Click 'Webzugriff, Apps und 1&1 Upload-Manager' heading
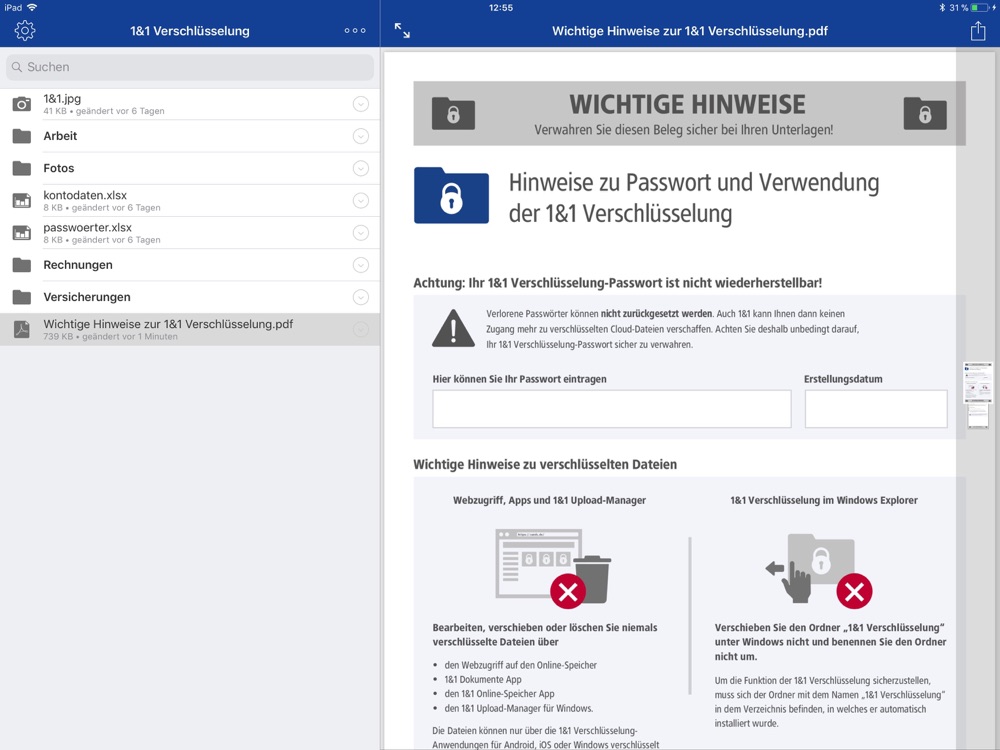1000x750 pixels. (x=549, y=500)
